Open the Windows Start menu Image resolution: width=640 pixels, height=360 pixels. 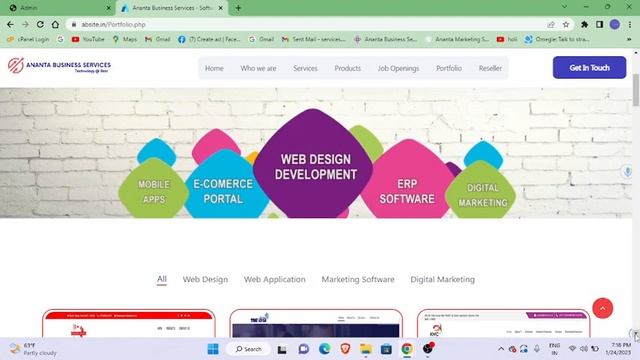[213, 349]
